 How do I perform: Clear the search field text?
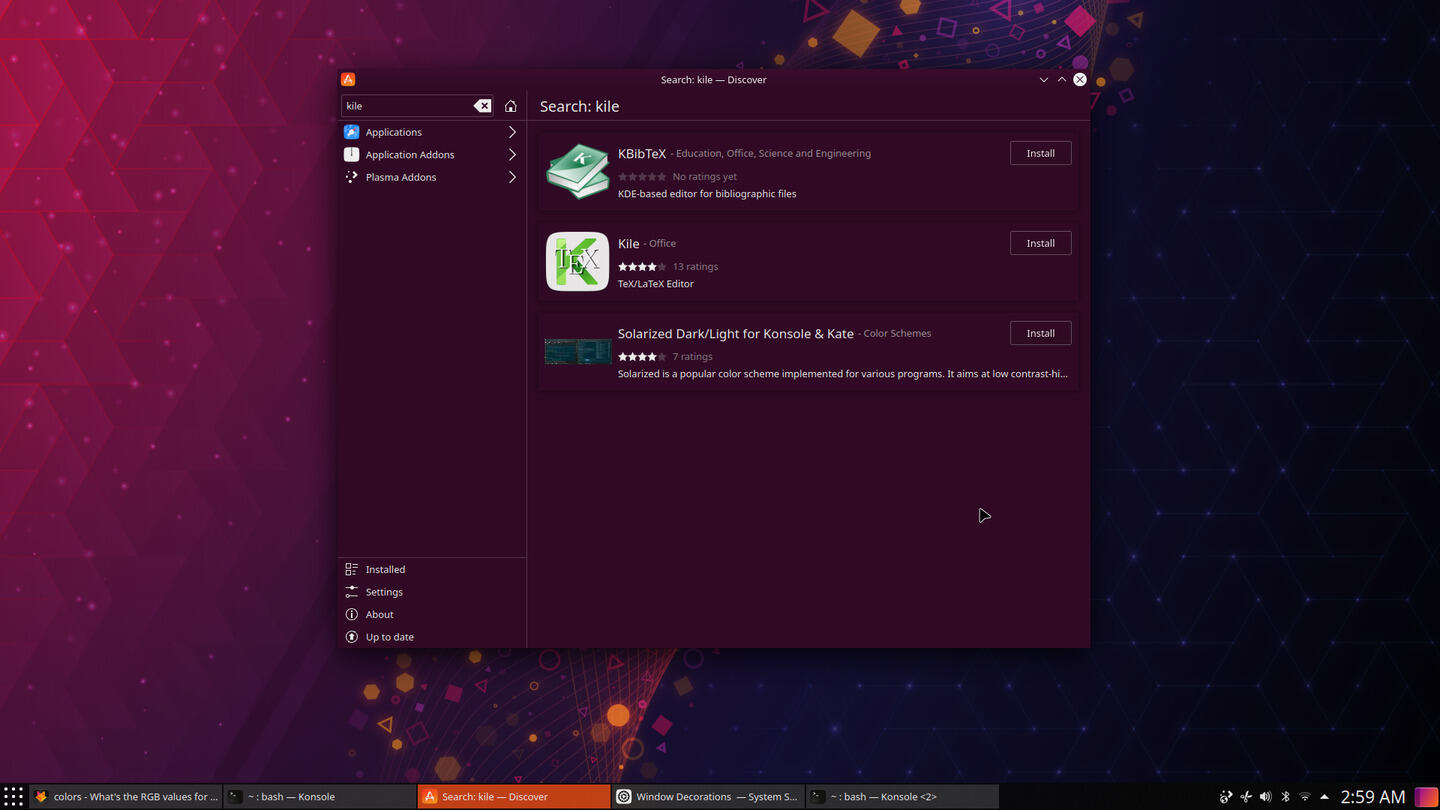[482, 106]
